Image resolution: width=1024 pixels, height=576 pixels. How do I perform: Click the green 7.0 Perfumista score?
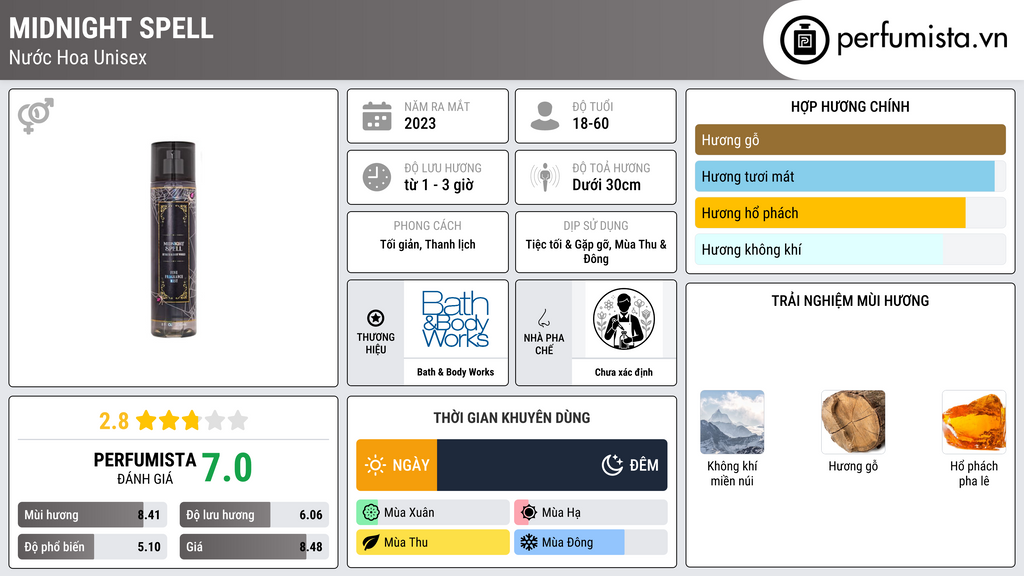227,468
